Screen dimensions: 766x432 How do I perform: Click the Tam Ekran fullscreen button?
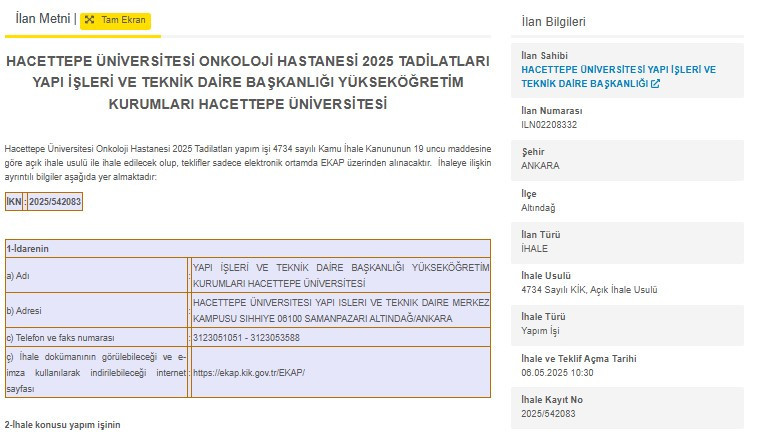pos(115,21)
